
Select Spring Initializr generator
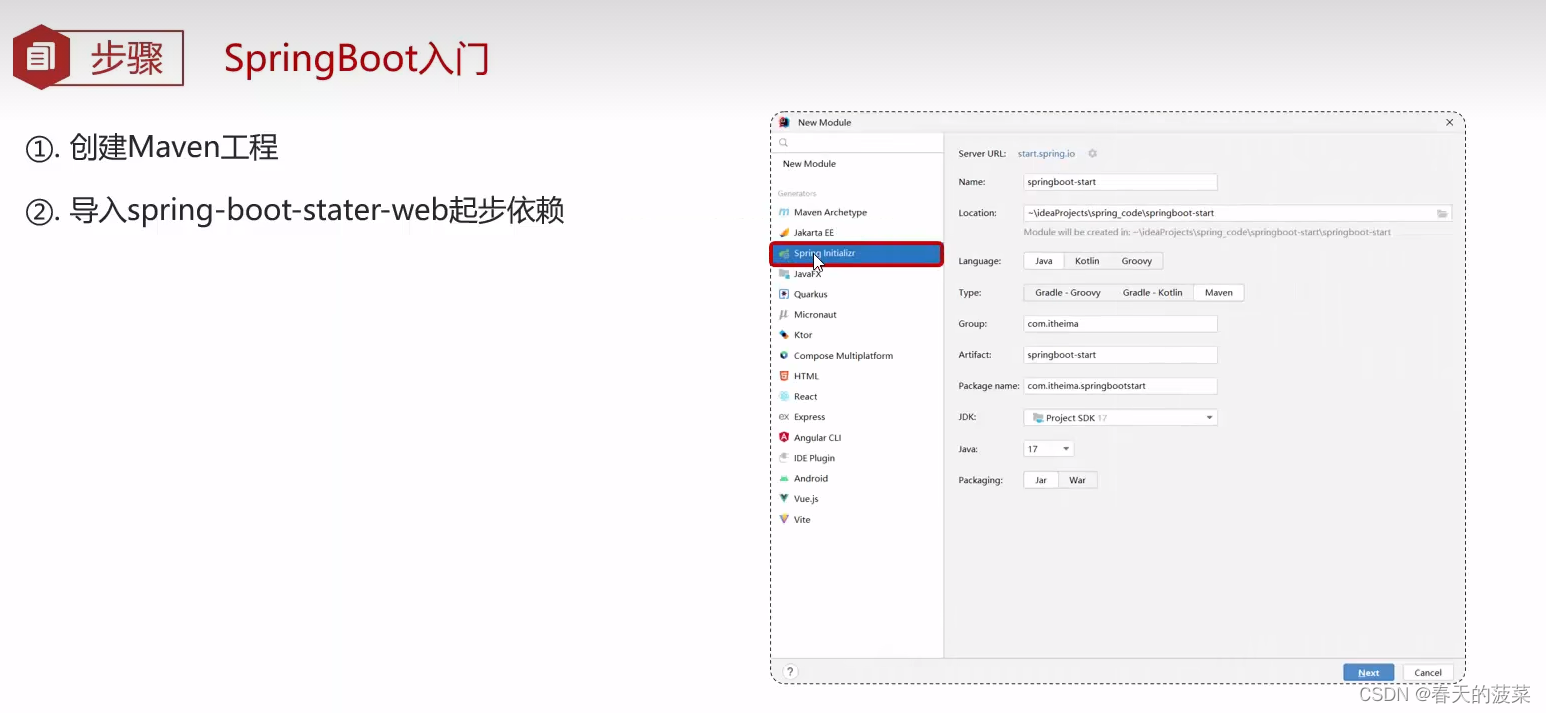pos(856,253)
